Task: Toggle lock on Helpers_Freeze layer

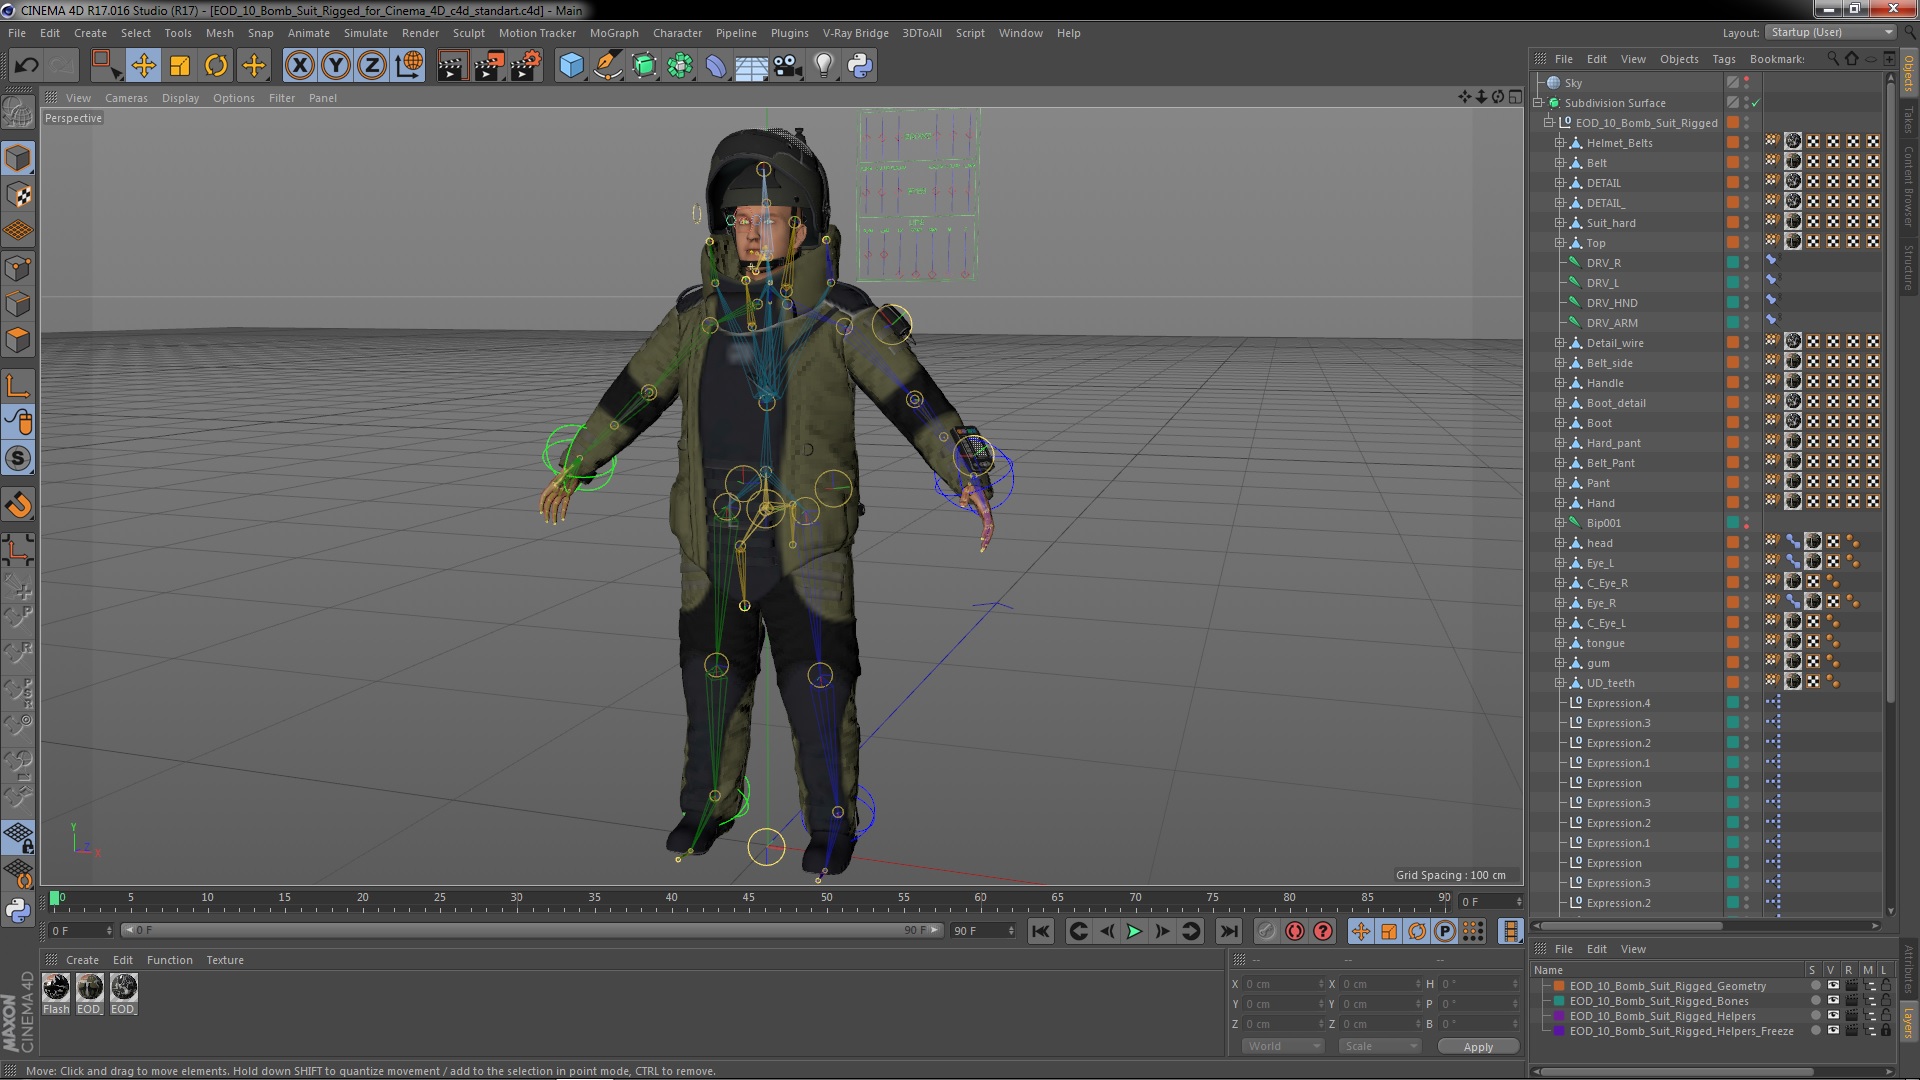Action: (1885, 1031)
